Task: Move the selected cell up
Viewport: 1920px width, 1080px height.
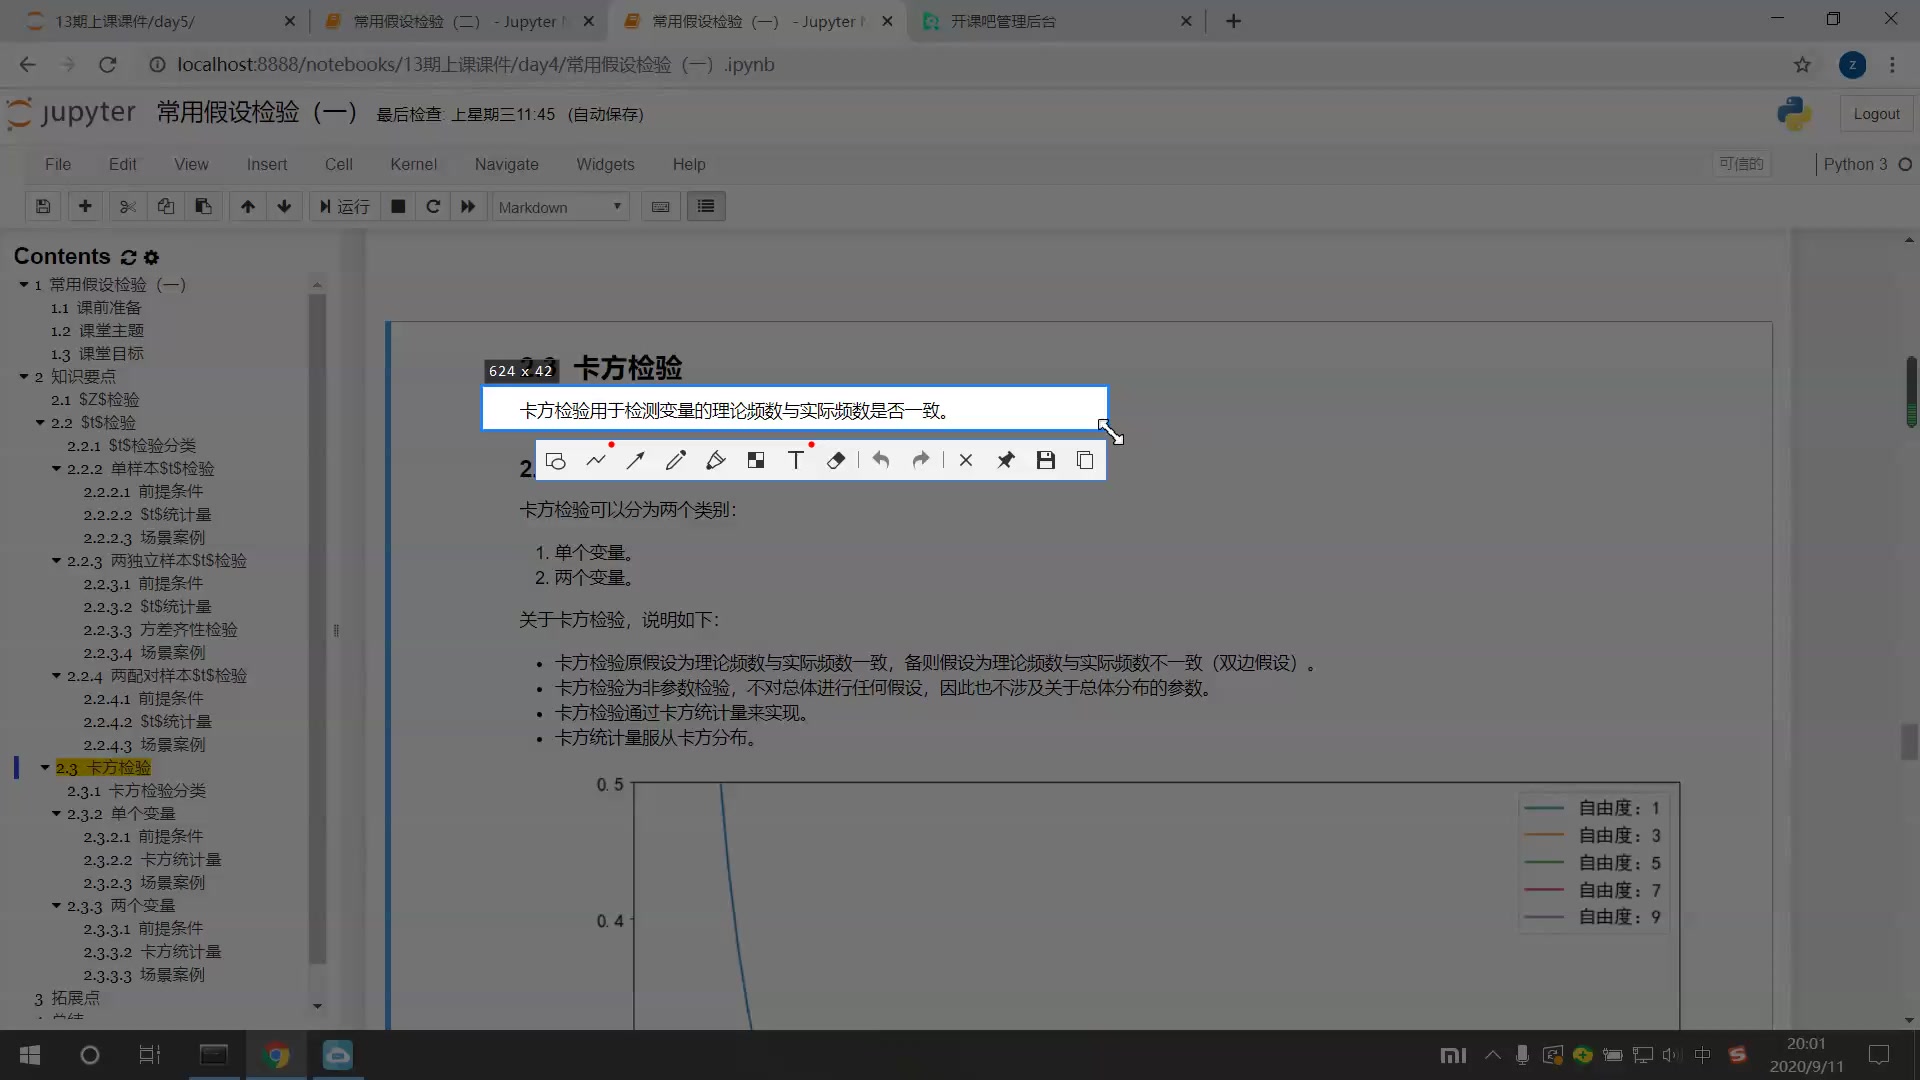Action: 247,207
